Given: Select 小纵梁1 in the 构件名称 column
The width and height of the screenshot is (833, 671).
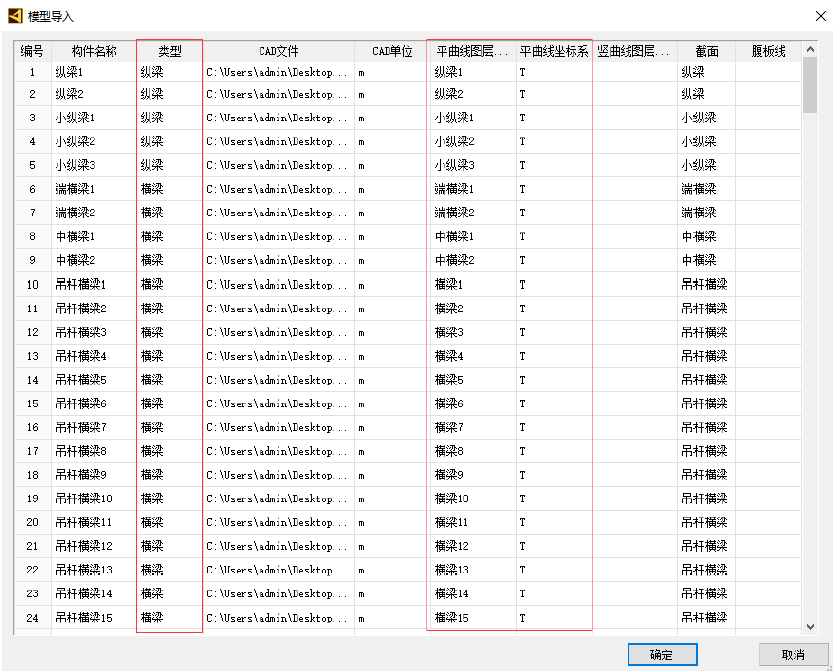Looking at the screenshot, I should (x=75, y=117).
